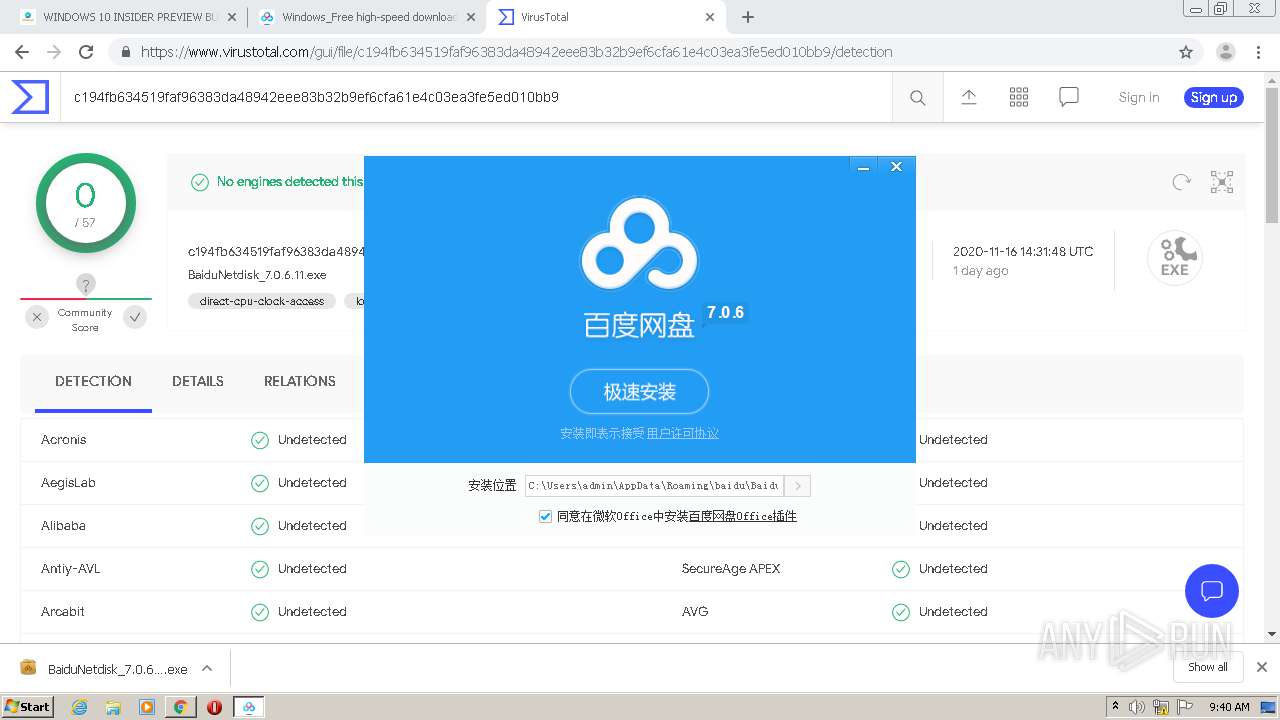Screen dimensions: 1280x720
Task: Click Show all downloads button
Action: click(1208, 667)
